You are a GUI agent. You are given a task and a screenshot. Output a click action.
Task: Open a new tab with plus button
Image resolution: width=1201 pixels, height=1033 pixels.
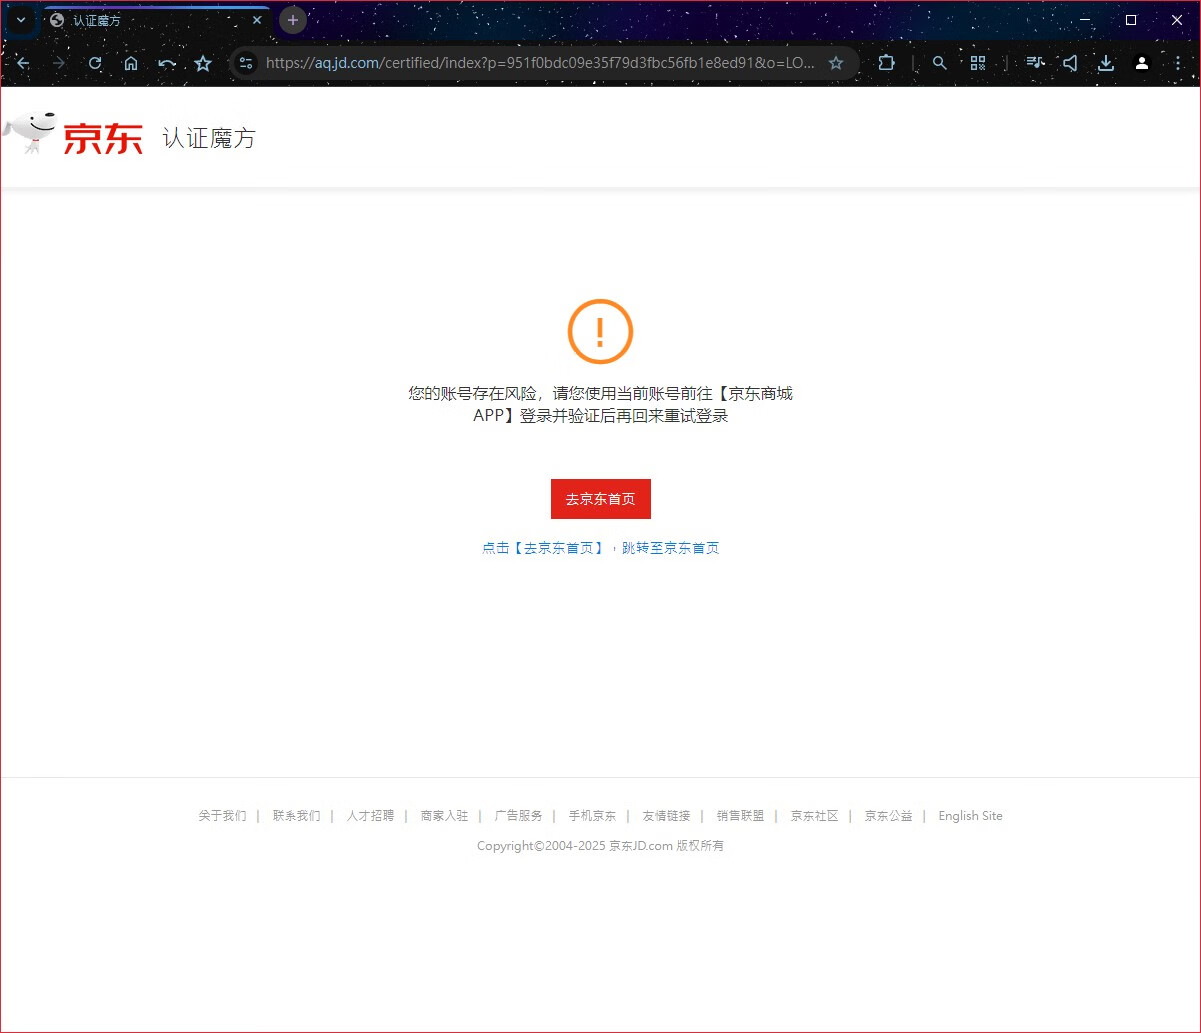pyautogui.click(x=292, y=20)
